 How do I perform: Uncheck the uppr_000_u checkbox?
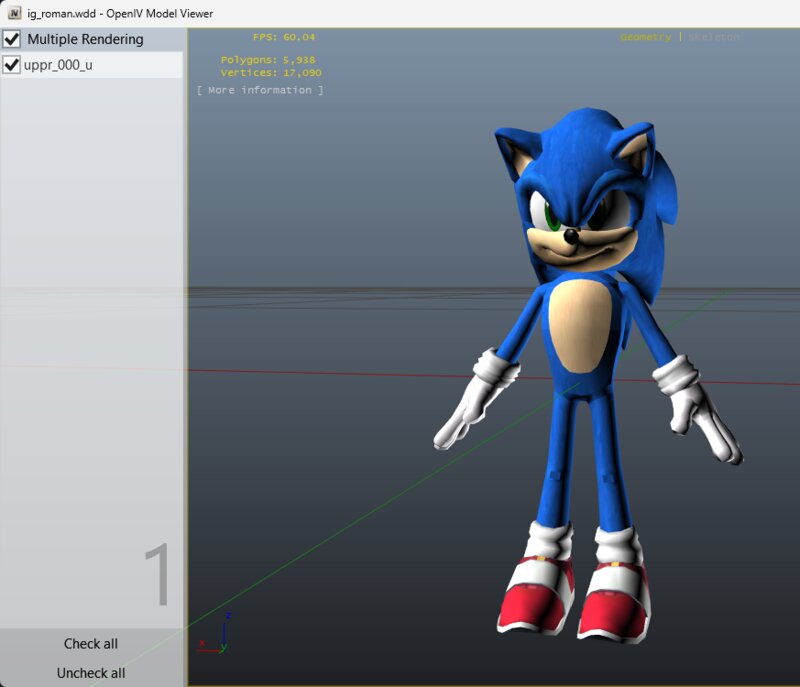(12, 65)
